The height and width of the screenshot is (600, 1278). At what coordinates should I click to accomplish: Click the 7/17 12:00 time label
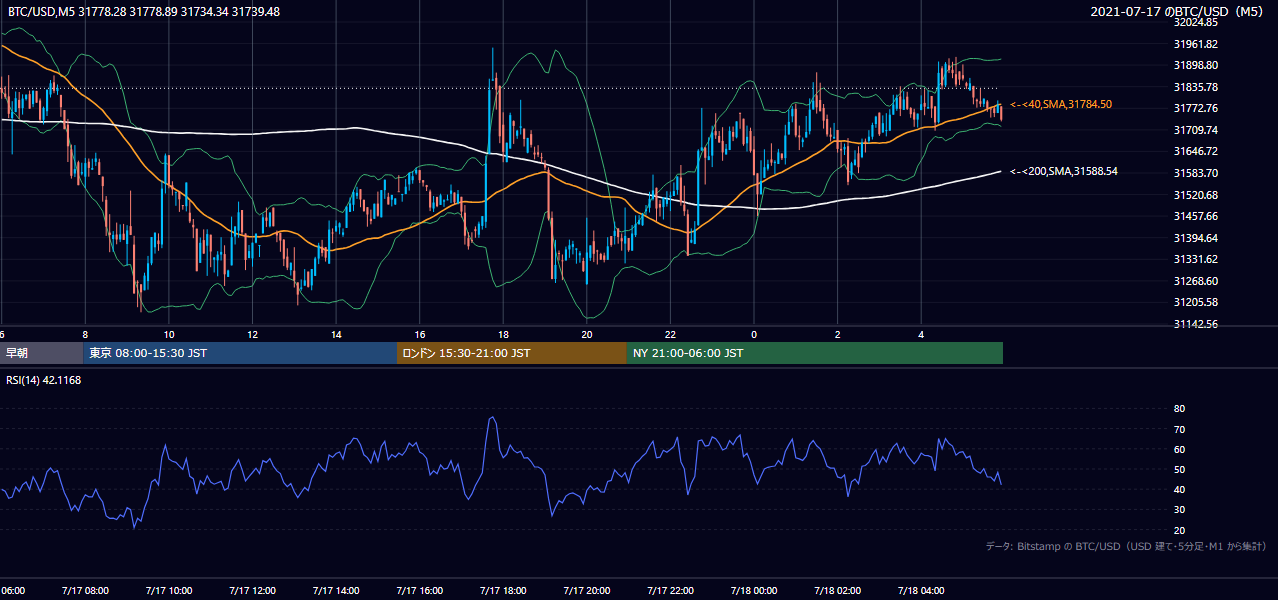(251, 590)
